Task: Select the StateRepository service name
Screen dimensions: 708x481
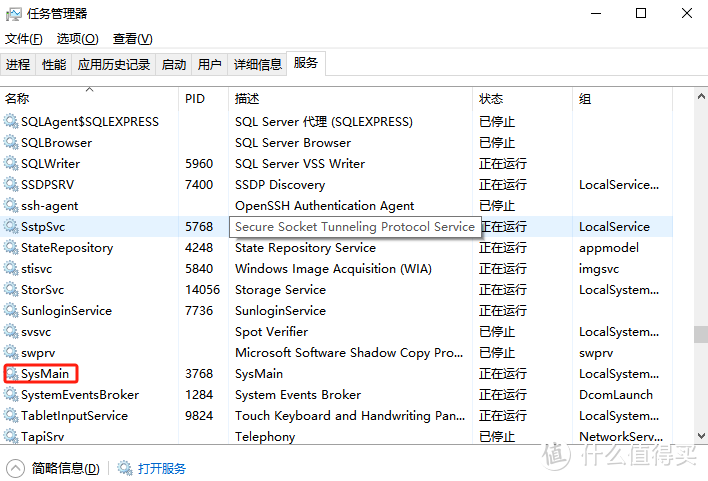Action: (67, 248)
